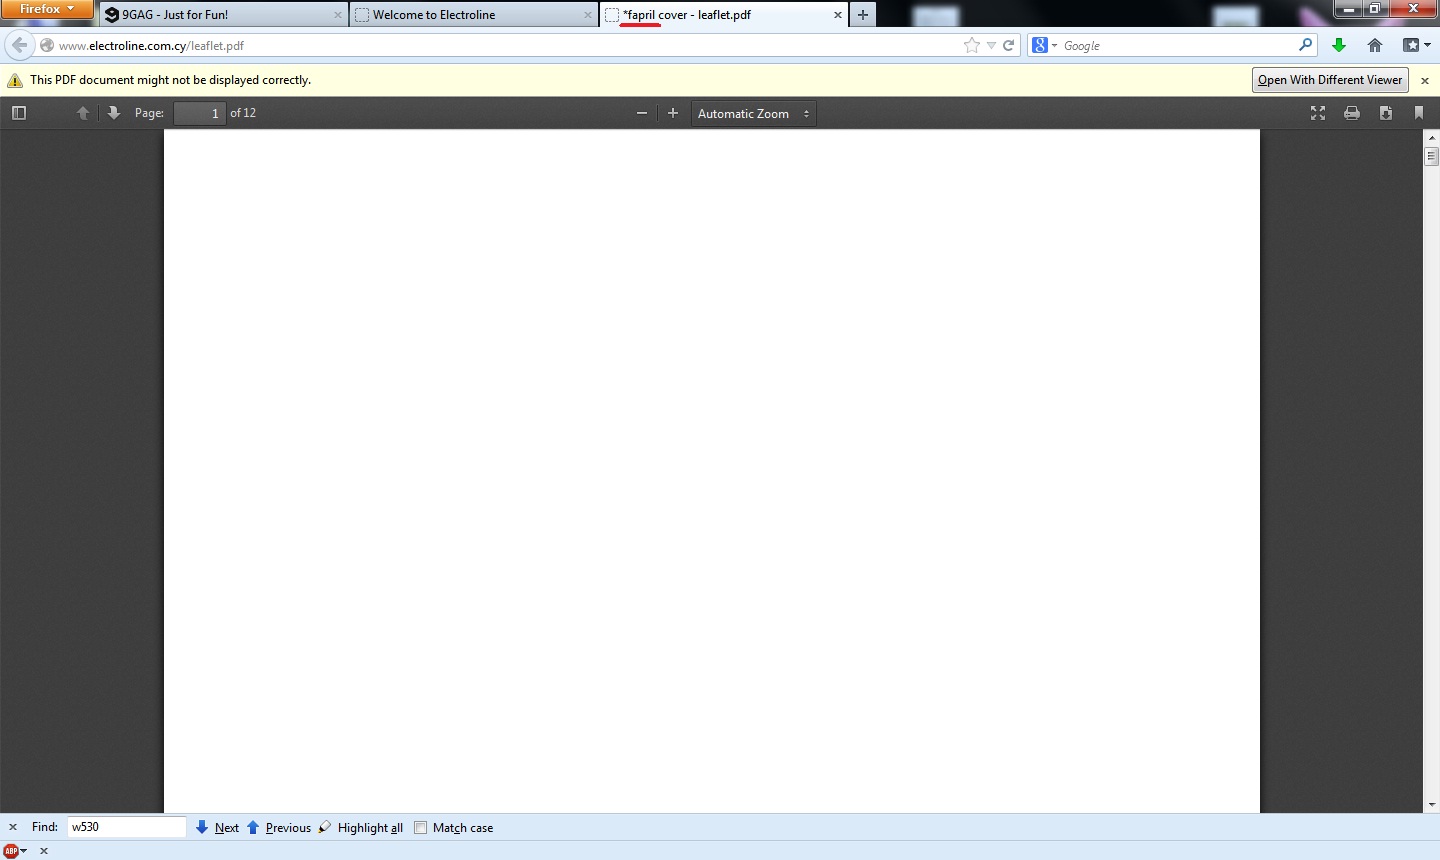
Task: Reload the current page
Action: (1009, 45)
